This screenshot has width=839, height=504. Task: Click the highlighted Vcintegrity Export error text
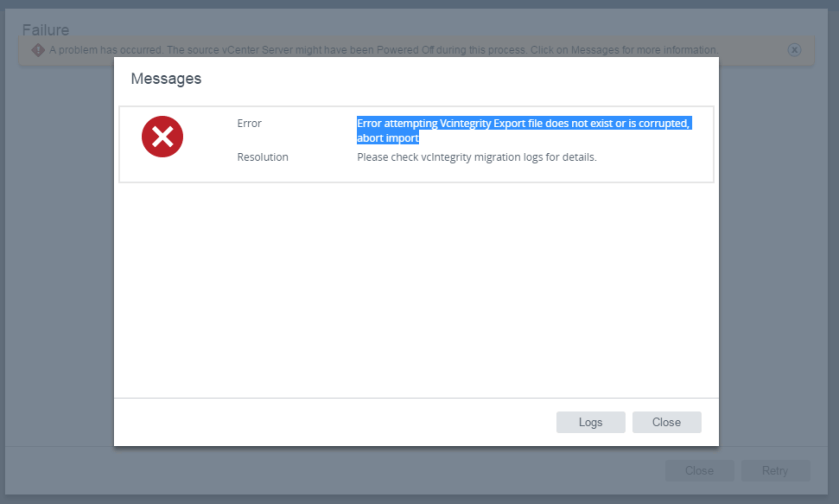coord(523,123)
